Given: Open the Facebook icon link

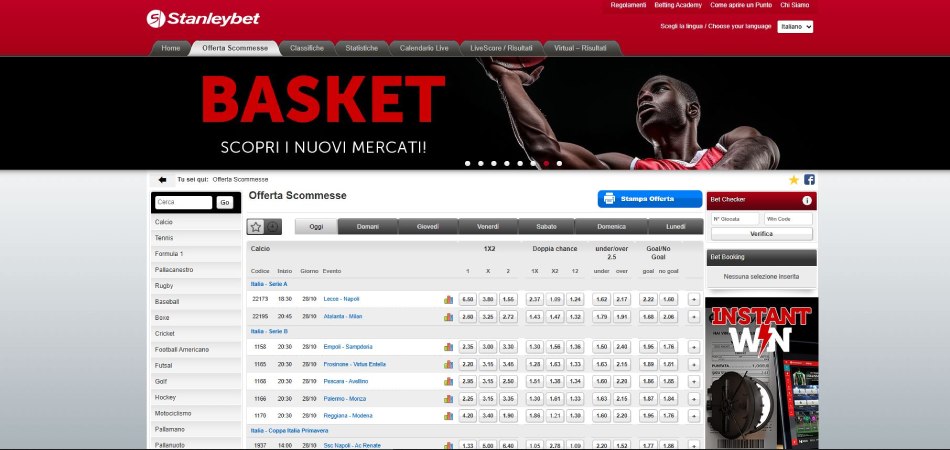Looking at the screenshot, I should point(809,180).
